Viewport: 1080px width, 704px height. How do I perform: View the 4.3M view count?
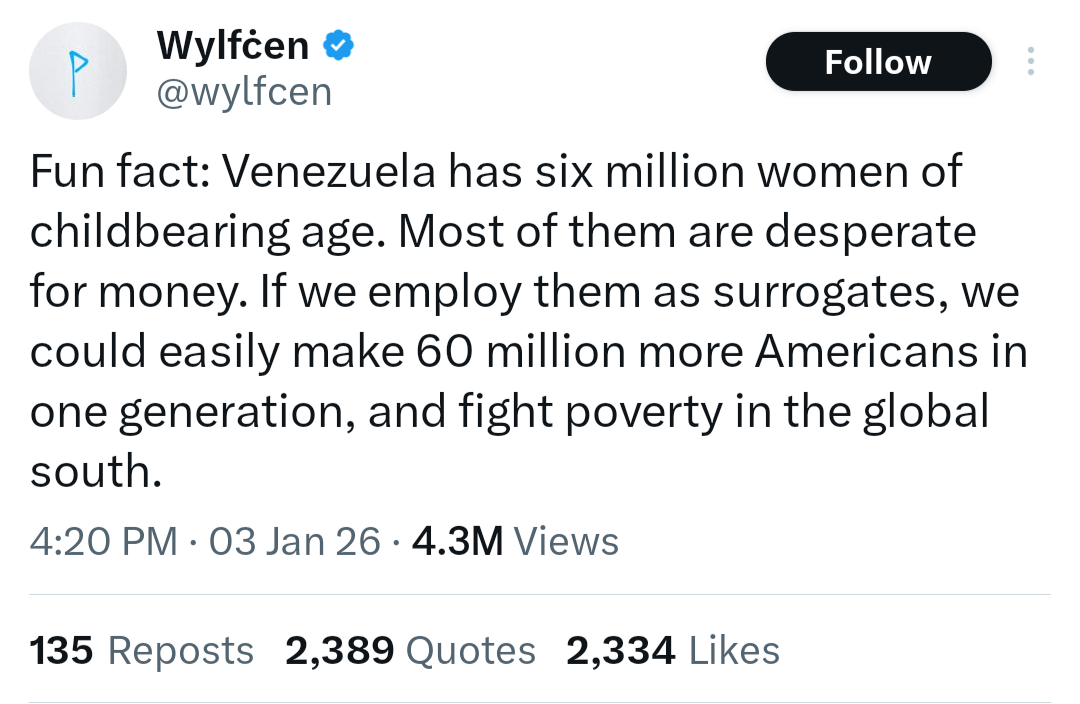(x=457, y=541)
